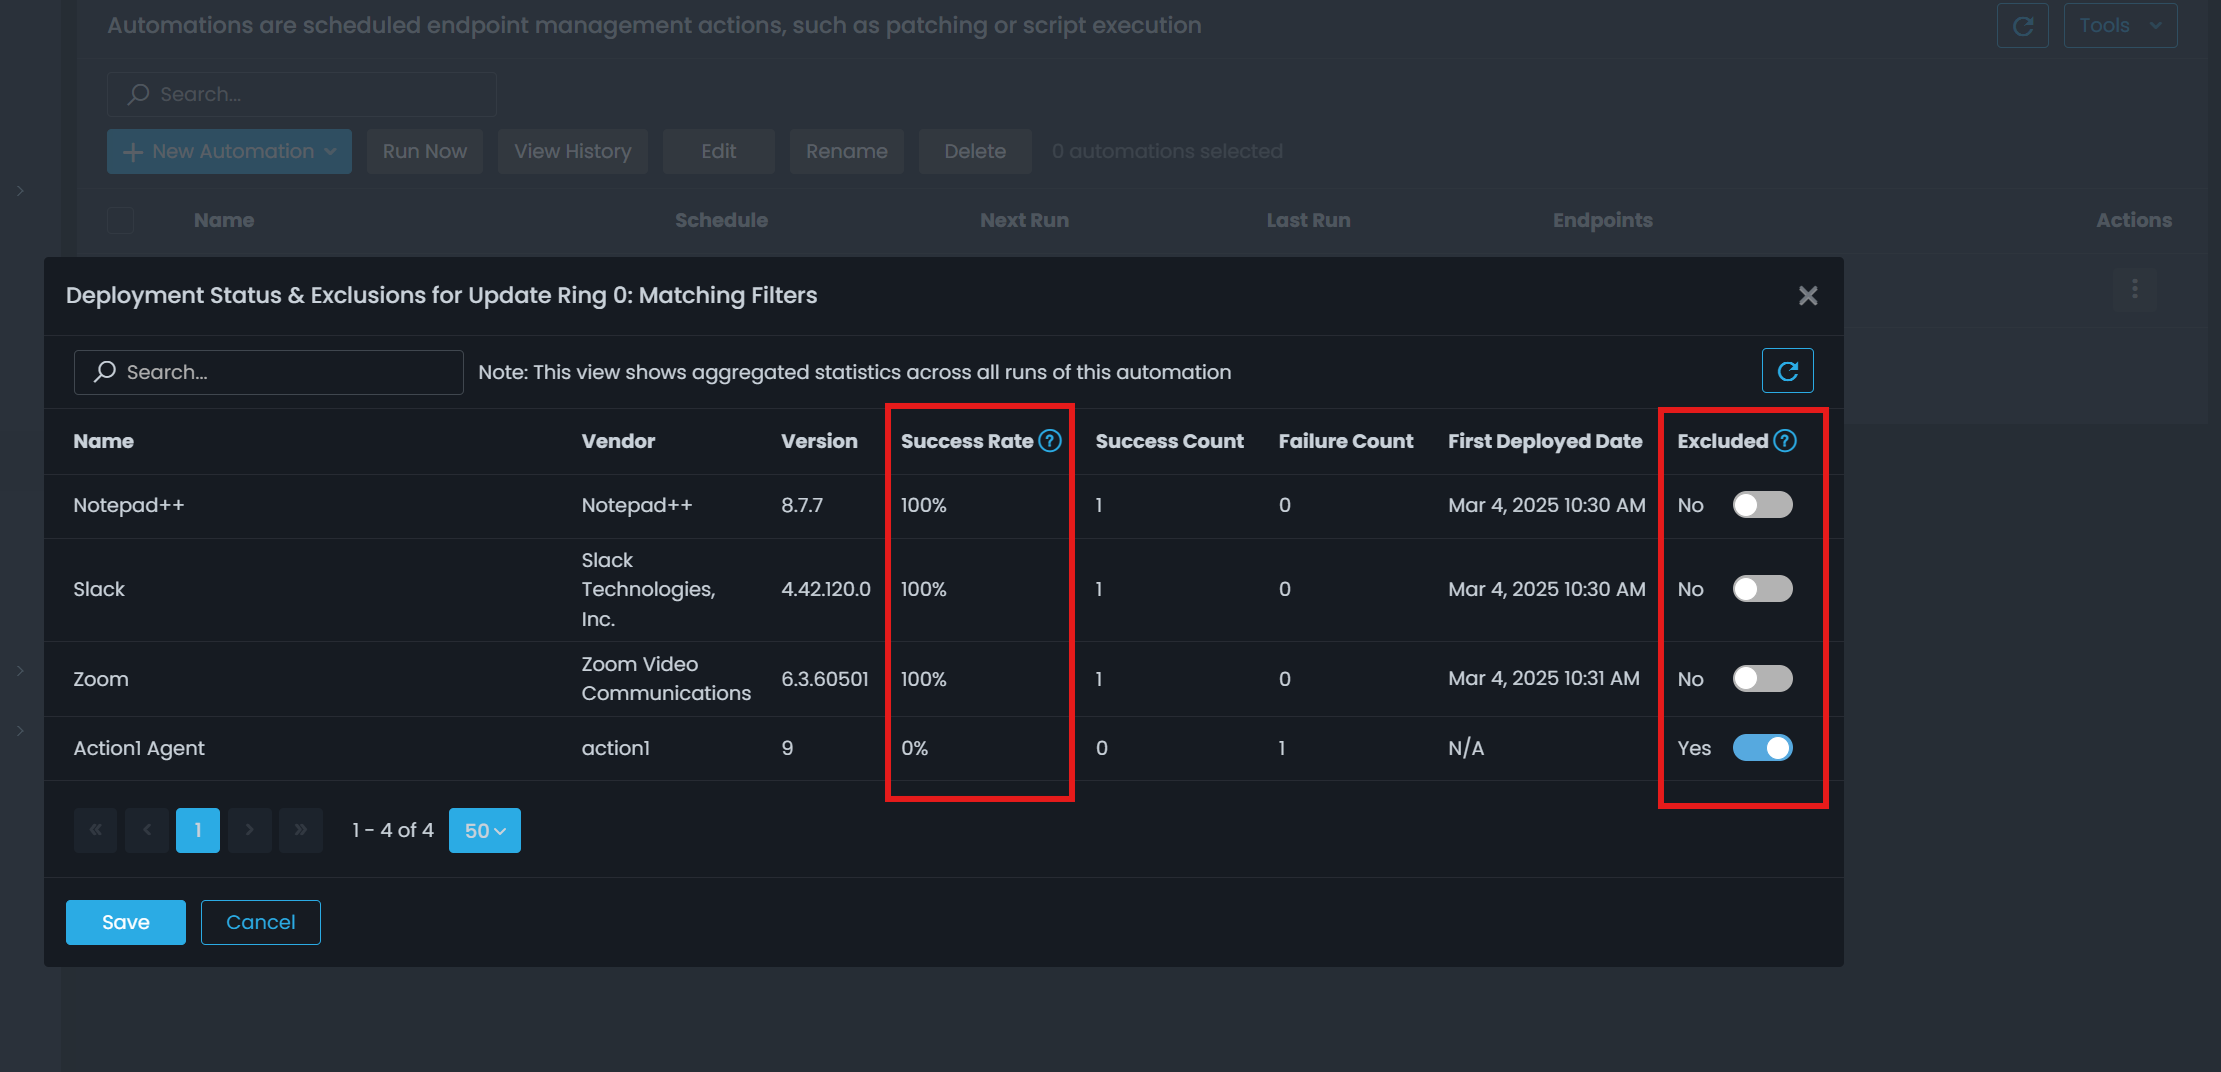
Task: Disable the exclusion toggle for Action1 Agent
Action: [1762, 748]
